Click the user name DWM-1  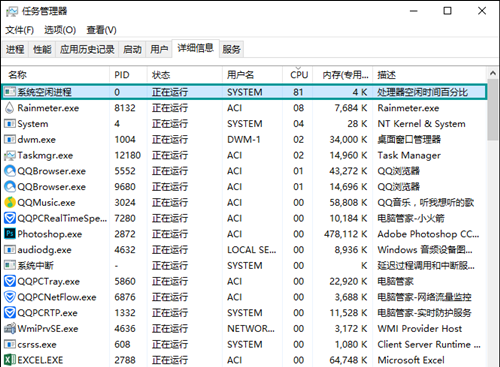pyautogui.click(x=244, y=139)
